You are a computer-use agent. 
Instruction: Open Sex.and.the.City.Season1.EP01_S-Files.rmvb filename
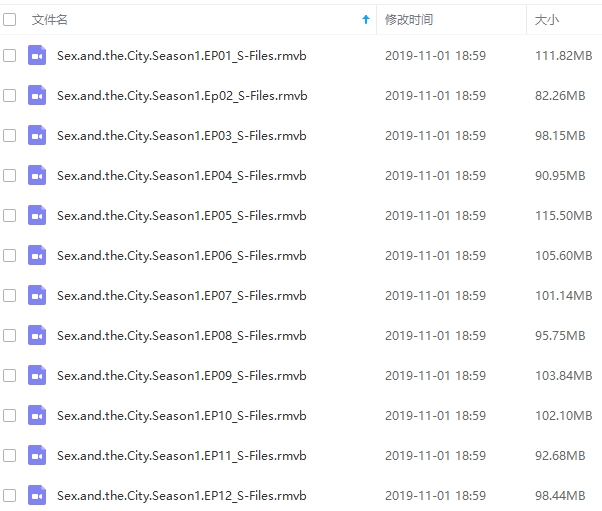pos(182,56)
